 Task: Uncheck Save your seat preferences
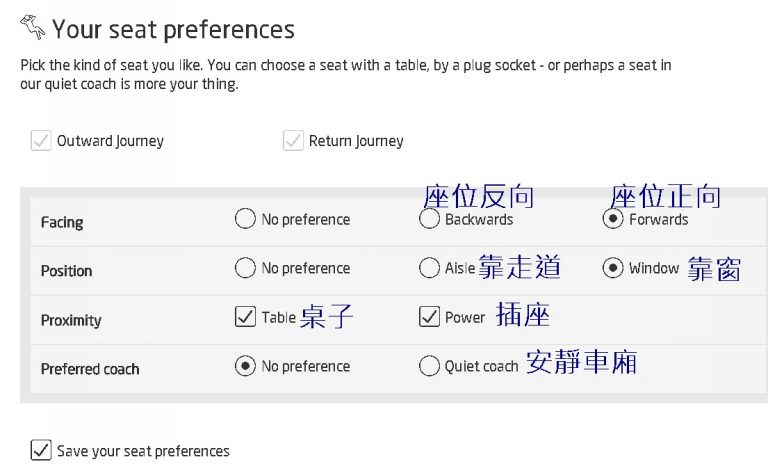[x=41, y=450]
